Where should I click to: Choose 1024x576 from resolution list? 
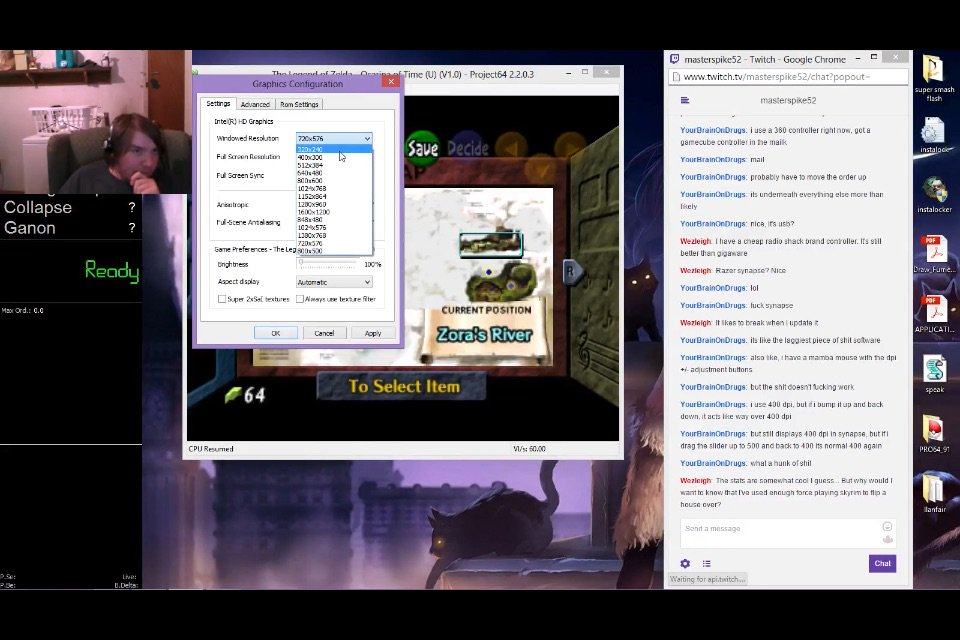(x=334, y=228)
